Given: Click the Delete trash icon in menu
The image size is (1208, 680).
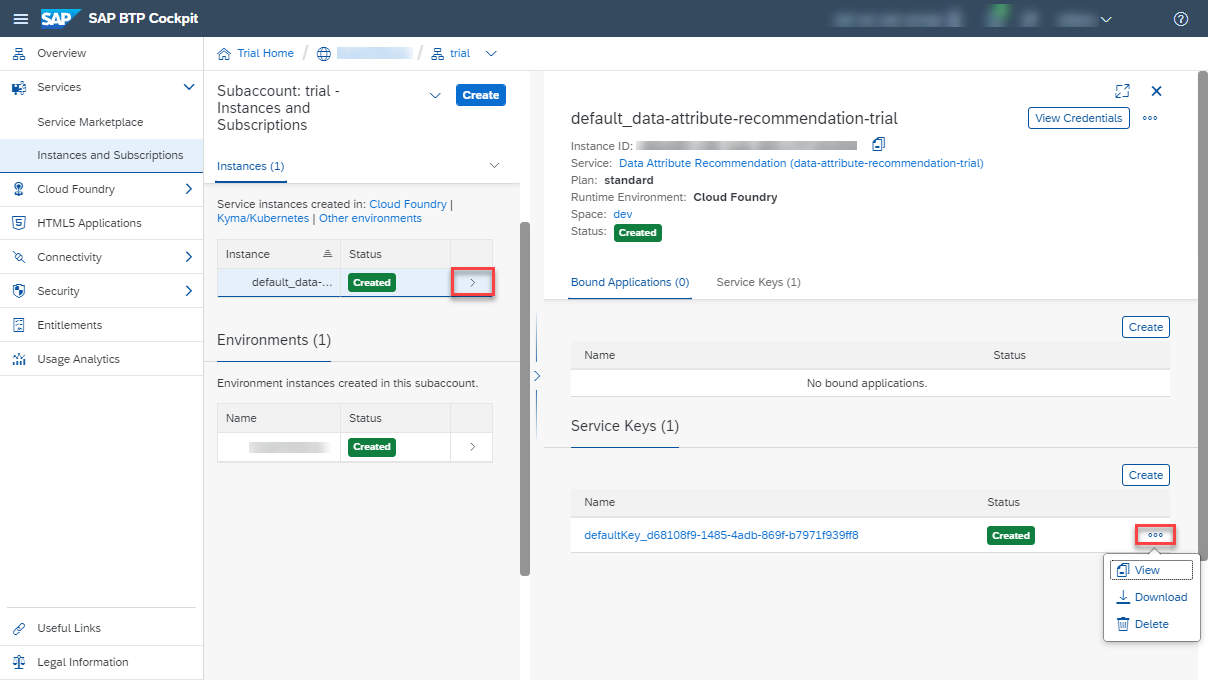Looking at the screenshot, I should 1123,624.
